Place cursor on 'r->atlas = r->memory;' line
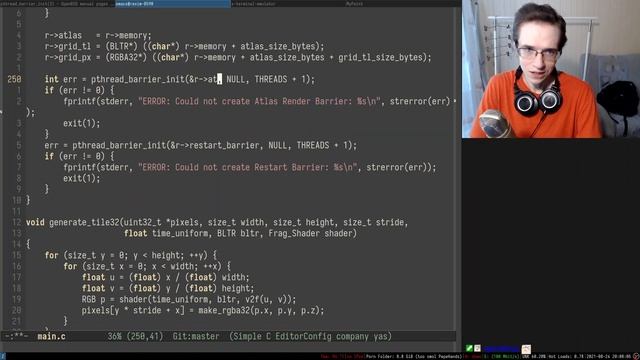 98,36
